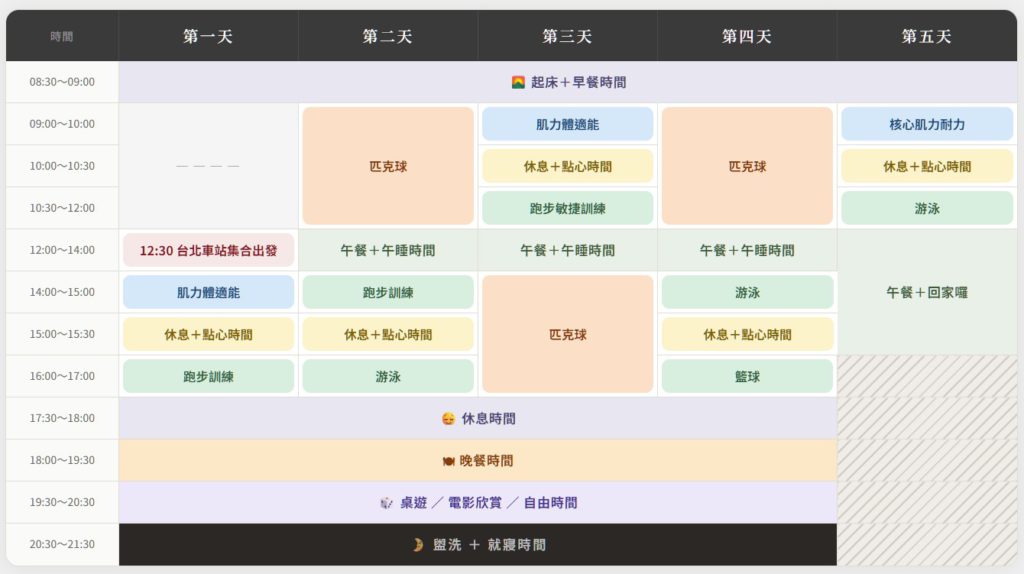Click the 20:30~21:30 time label
This screenshot has width=1024, height=574.
click(x=62, y=545)
